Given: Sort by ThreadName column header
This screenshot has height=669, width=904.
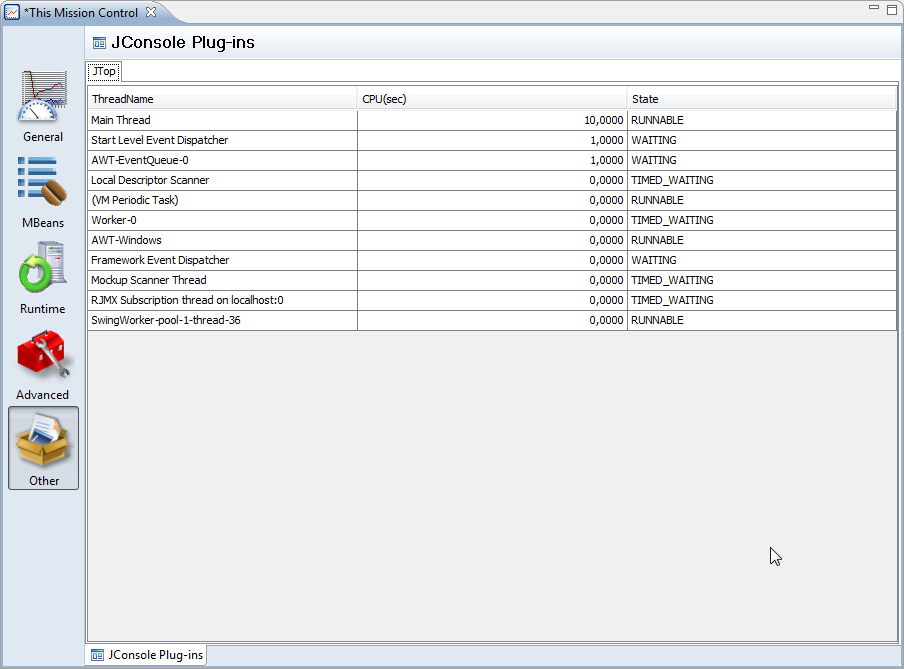Looking at the screenshot, I should pyautogui.click(x=223, y=99).
